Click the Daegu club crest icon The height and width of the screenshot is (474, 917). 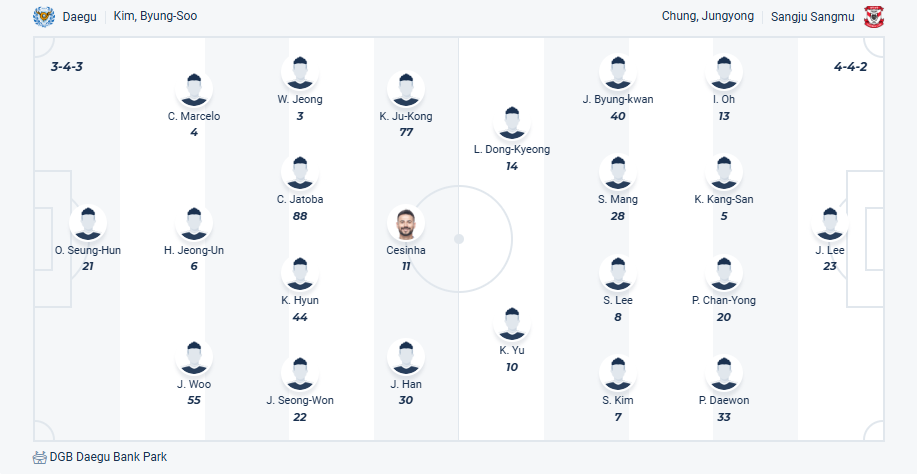click(44, 17)
